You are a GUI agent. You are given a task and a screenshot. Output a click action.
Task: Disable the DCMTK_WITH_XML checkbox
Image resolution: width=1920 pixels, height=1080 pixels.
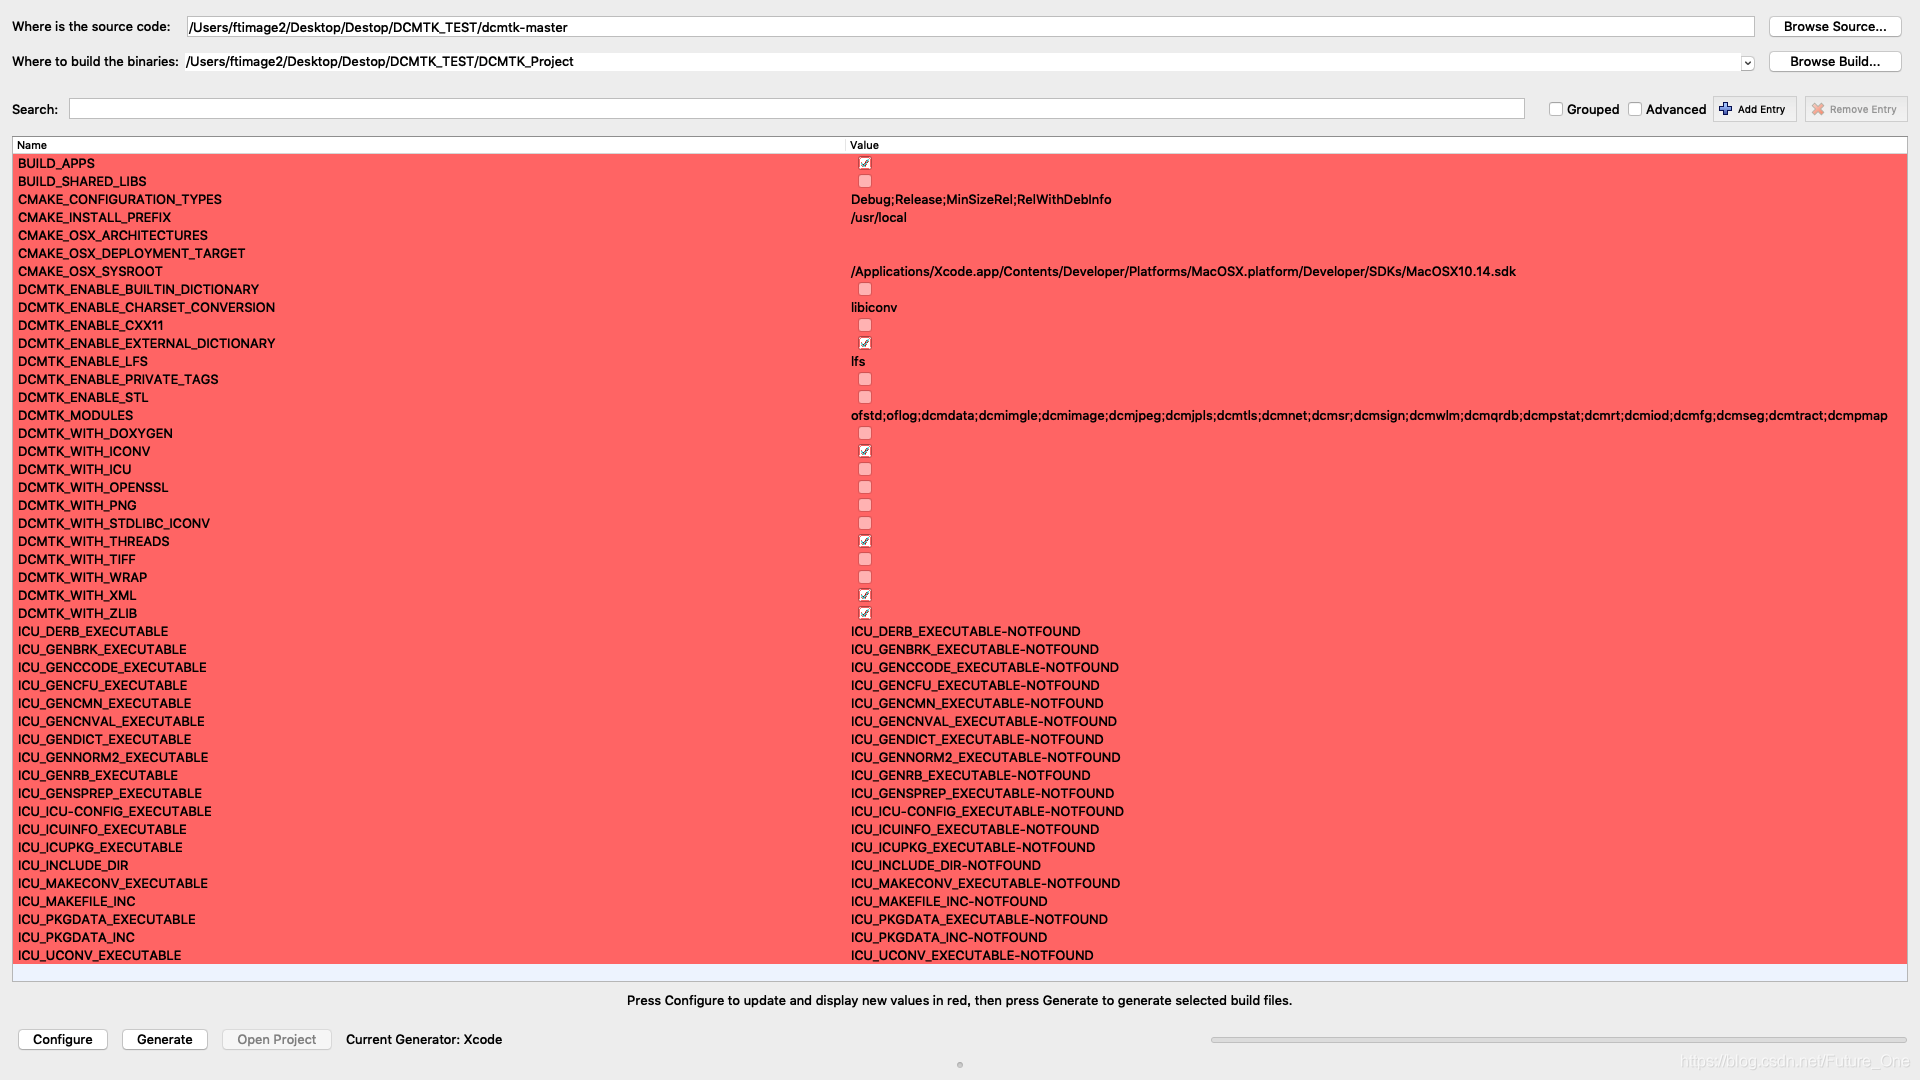[865, 595]
